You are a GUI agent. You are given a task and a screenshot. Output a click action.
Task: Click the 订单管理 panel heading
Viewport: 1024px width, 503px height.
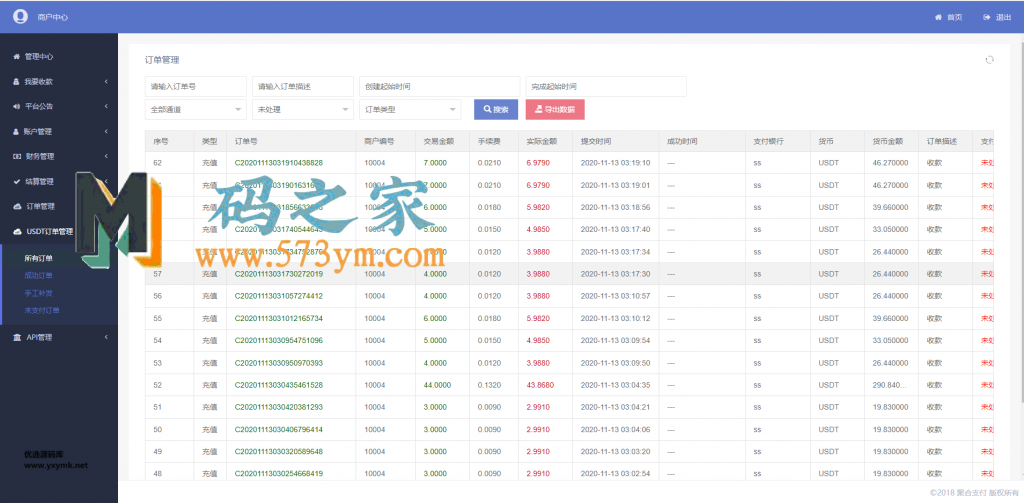pyautogui.click(x=162, y=59)
